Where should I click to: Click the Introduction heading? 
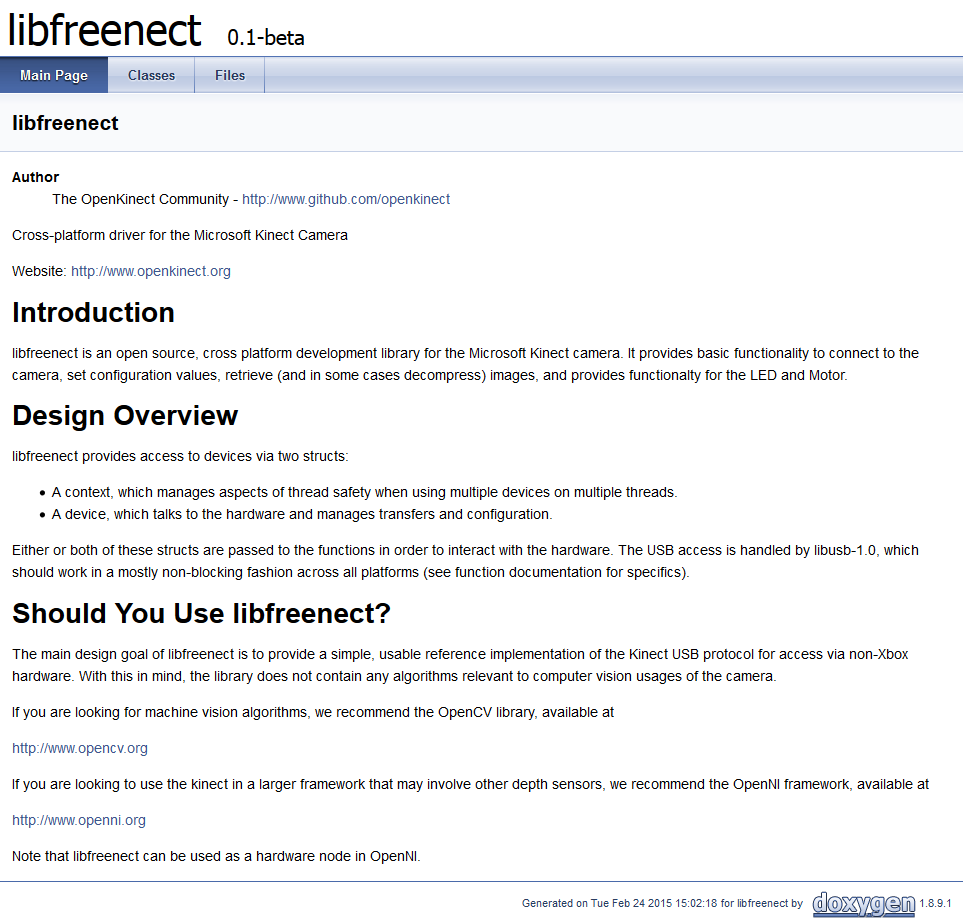pos(93,312)
